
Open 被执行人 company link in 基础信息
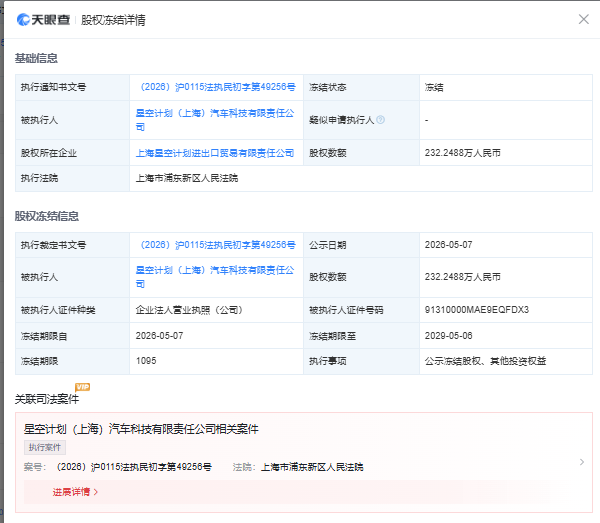(x=215, y=120)
